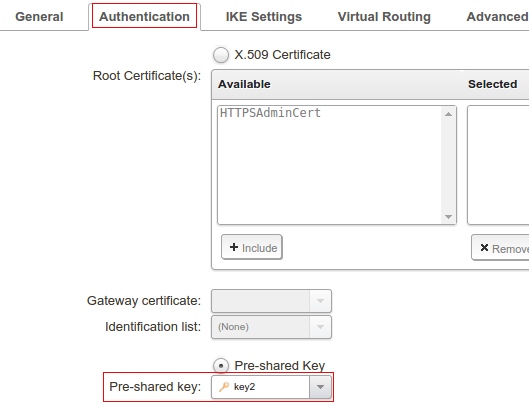The height and width of the screenshot is (404, 529).
Task: Open the IKE Settings tab
Action: pos(264,17)
